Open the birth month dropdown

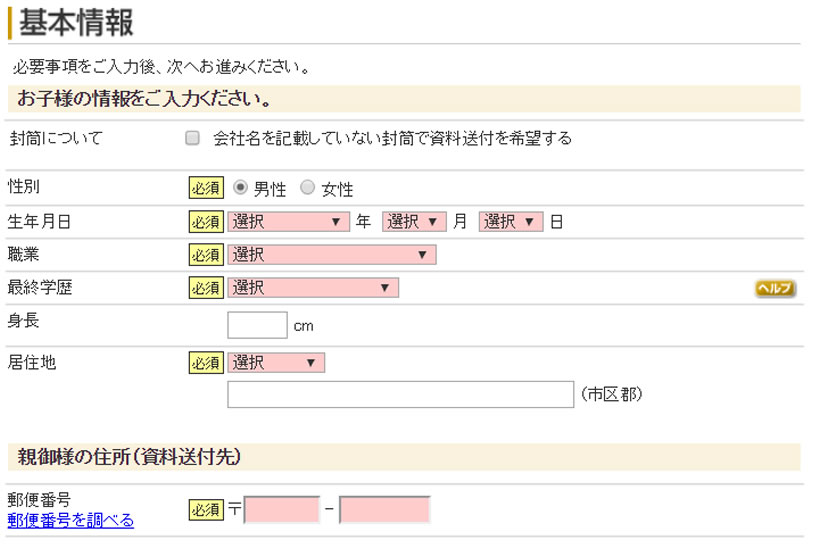(x=413, y=222)
